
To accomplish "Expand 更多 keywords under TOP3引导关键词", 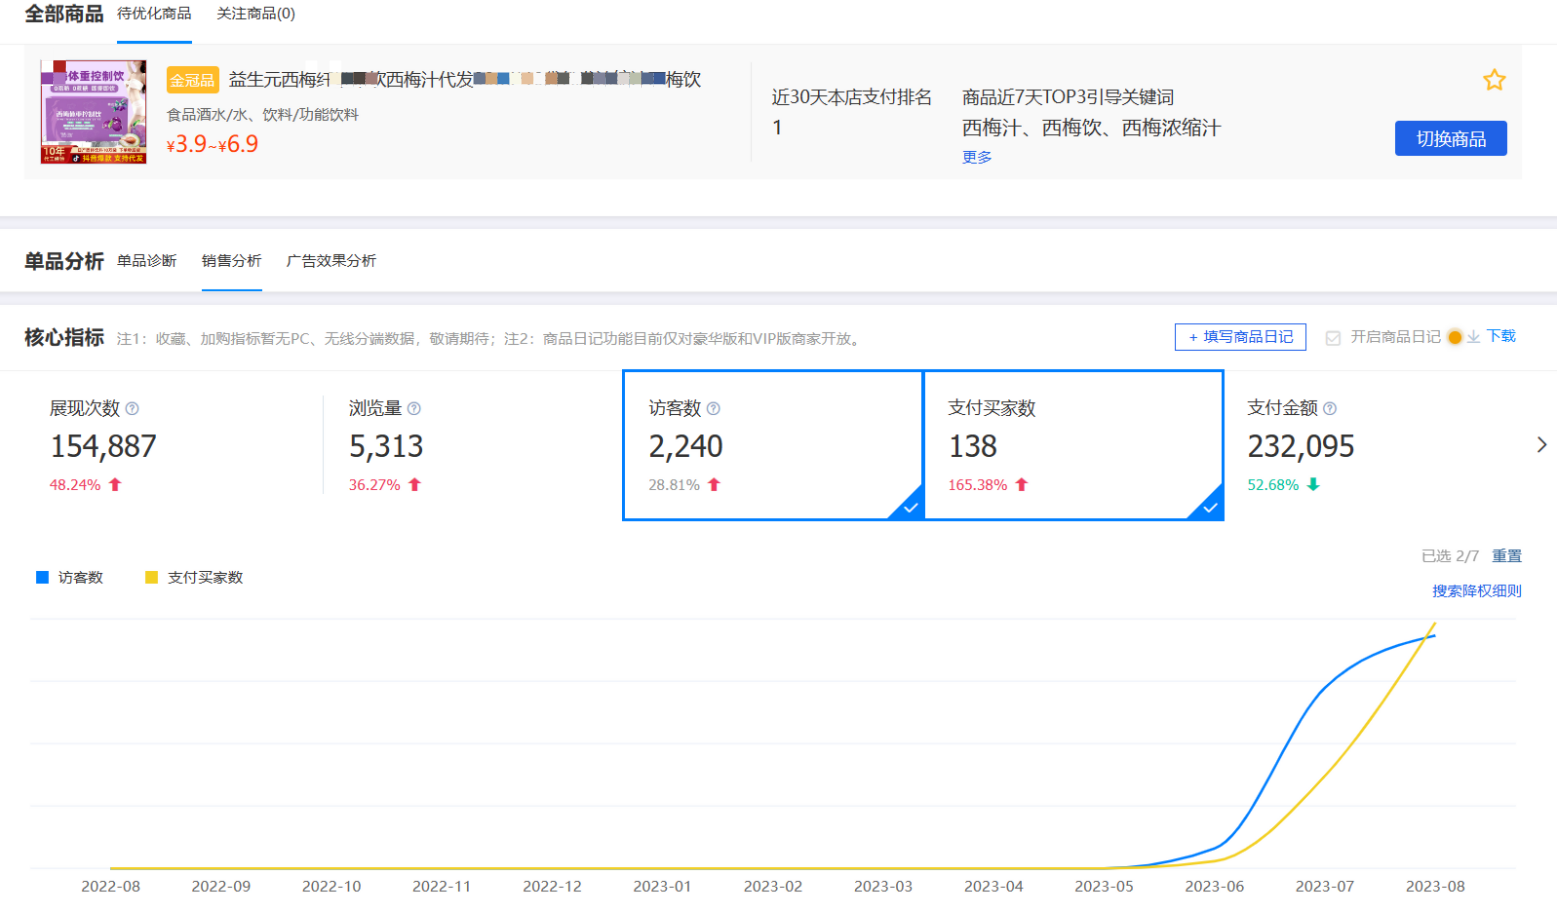I will 976,157.
